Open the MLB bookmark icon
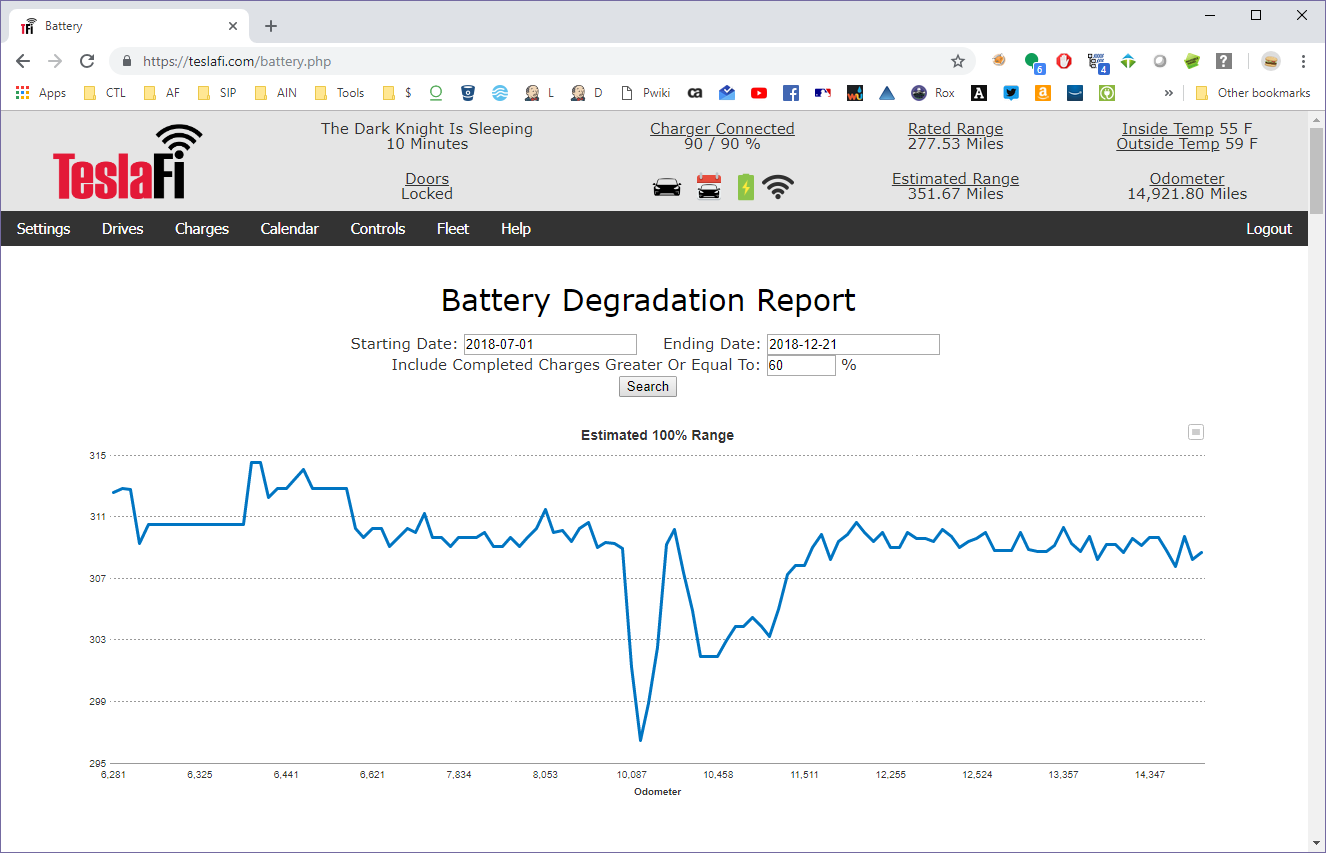This screenshot has height=853, width=1326. 823,93
